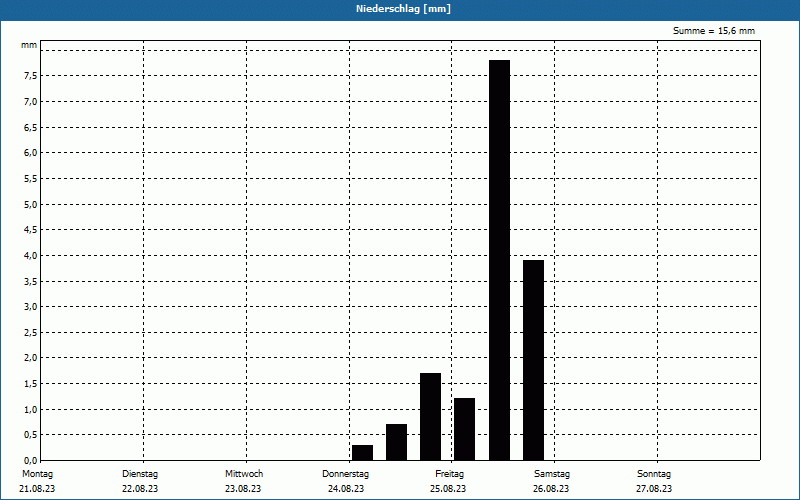This screenshot has height=500, width=800.
Task: Click the mm unit label on y-axis
Action: pos(29,45)
